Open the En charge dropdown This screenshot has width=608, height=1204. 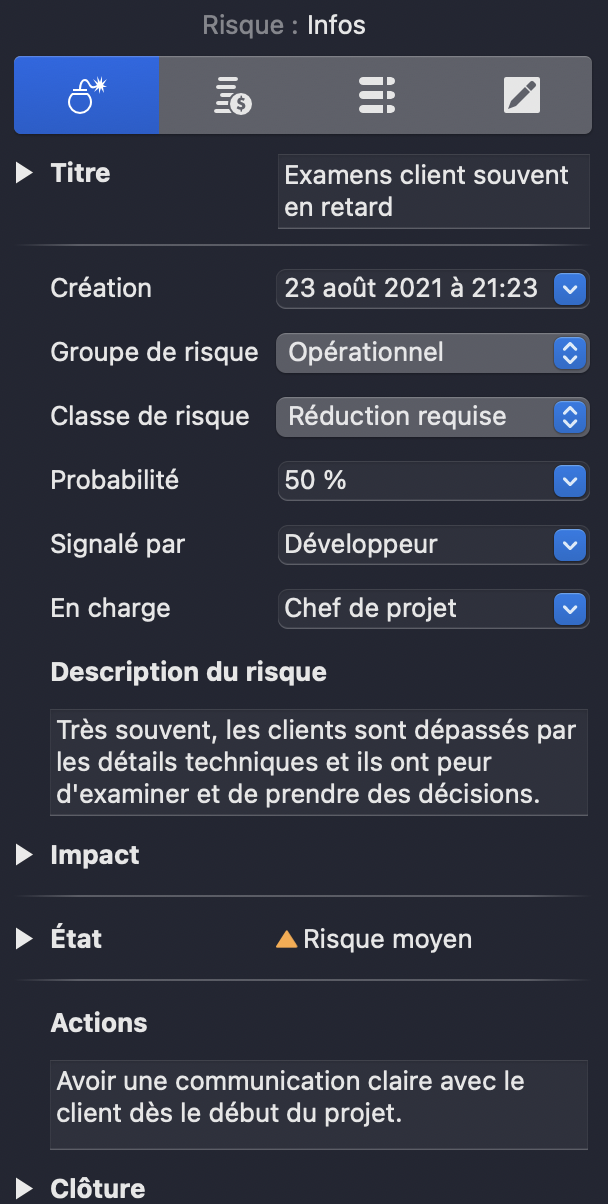pyautogui.click(x=569, y=609)
